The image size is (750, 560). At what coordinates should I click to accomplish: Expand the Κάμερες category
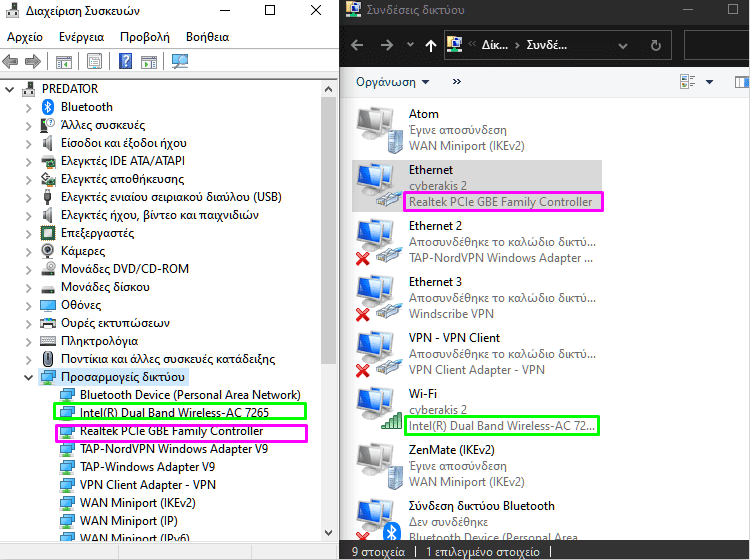pyautogui.click(x=28, y=251)
